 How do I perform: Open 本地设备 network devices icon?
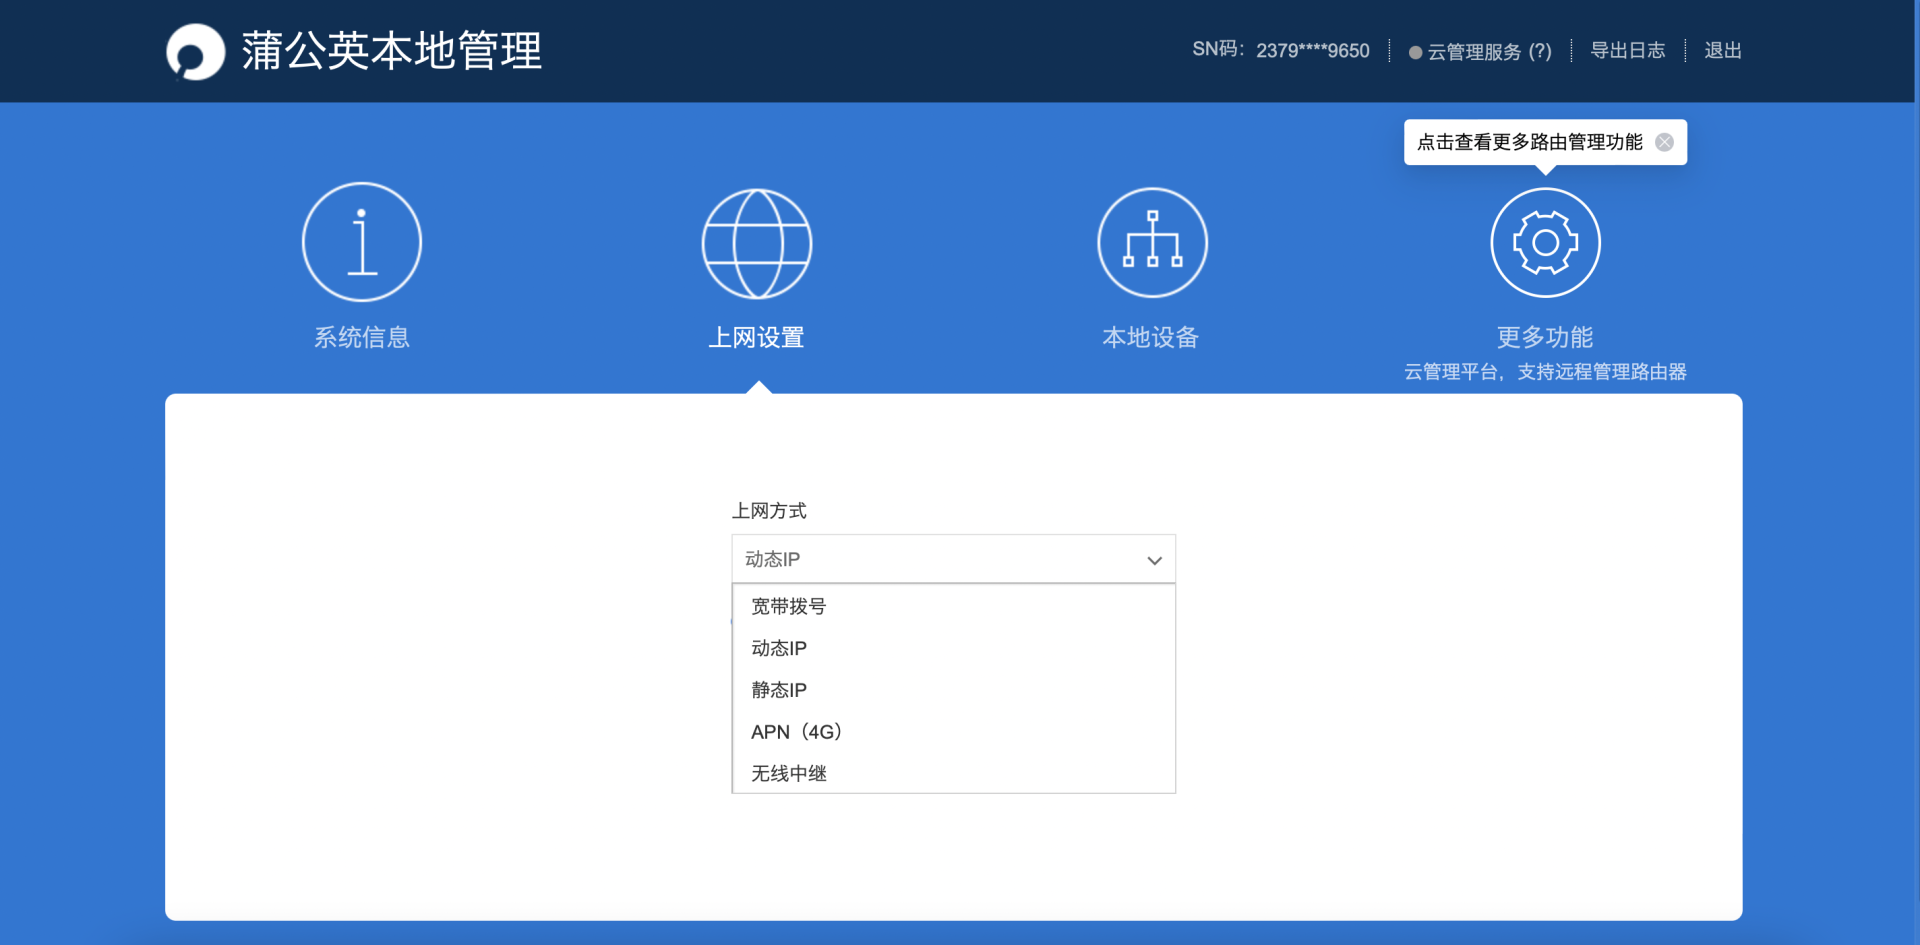coord(1151,241)
